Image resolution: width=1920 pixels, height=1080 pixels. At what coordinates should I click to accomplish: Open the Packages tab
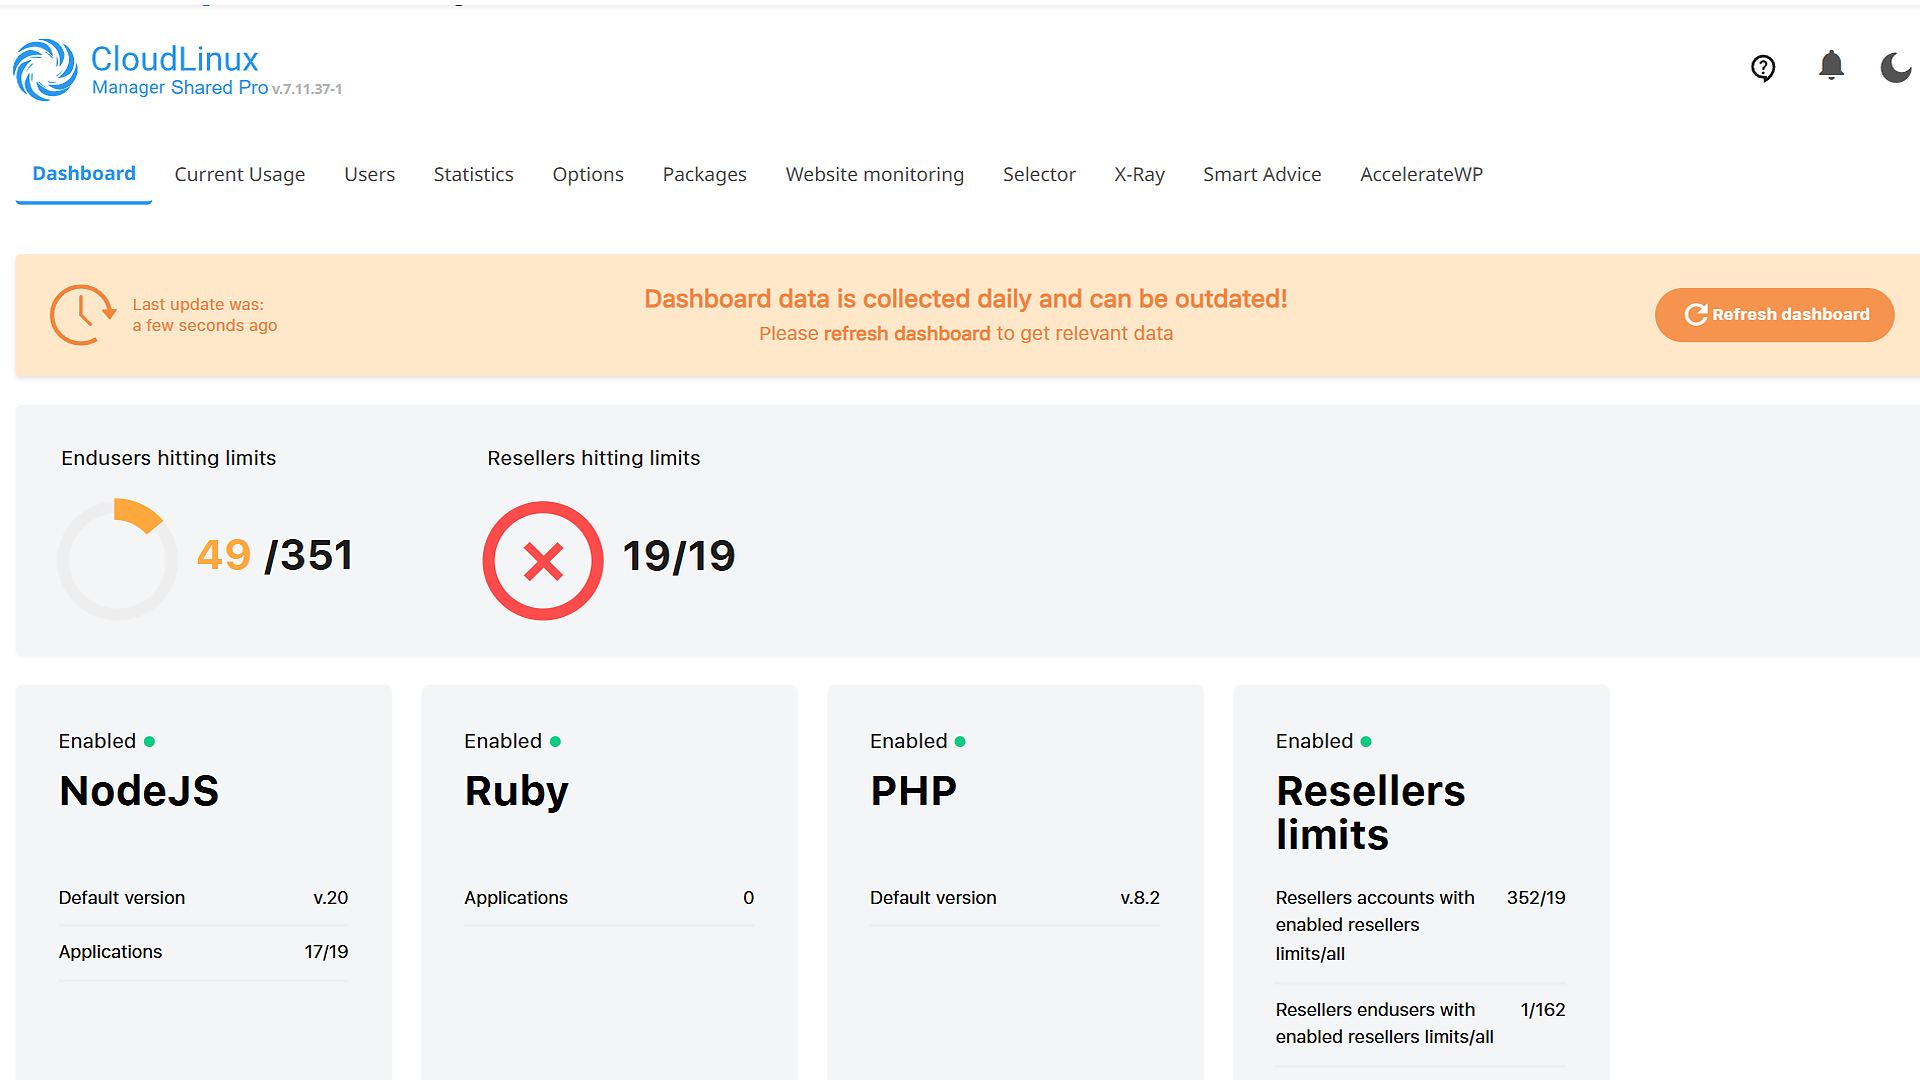coord(705,175)
